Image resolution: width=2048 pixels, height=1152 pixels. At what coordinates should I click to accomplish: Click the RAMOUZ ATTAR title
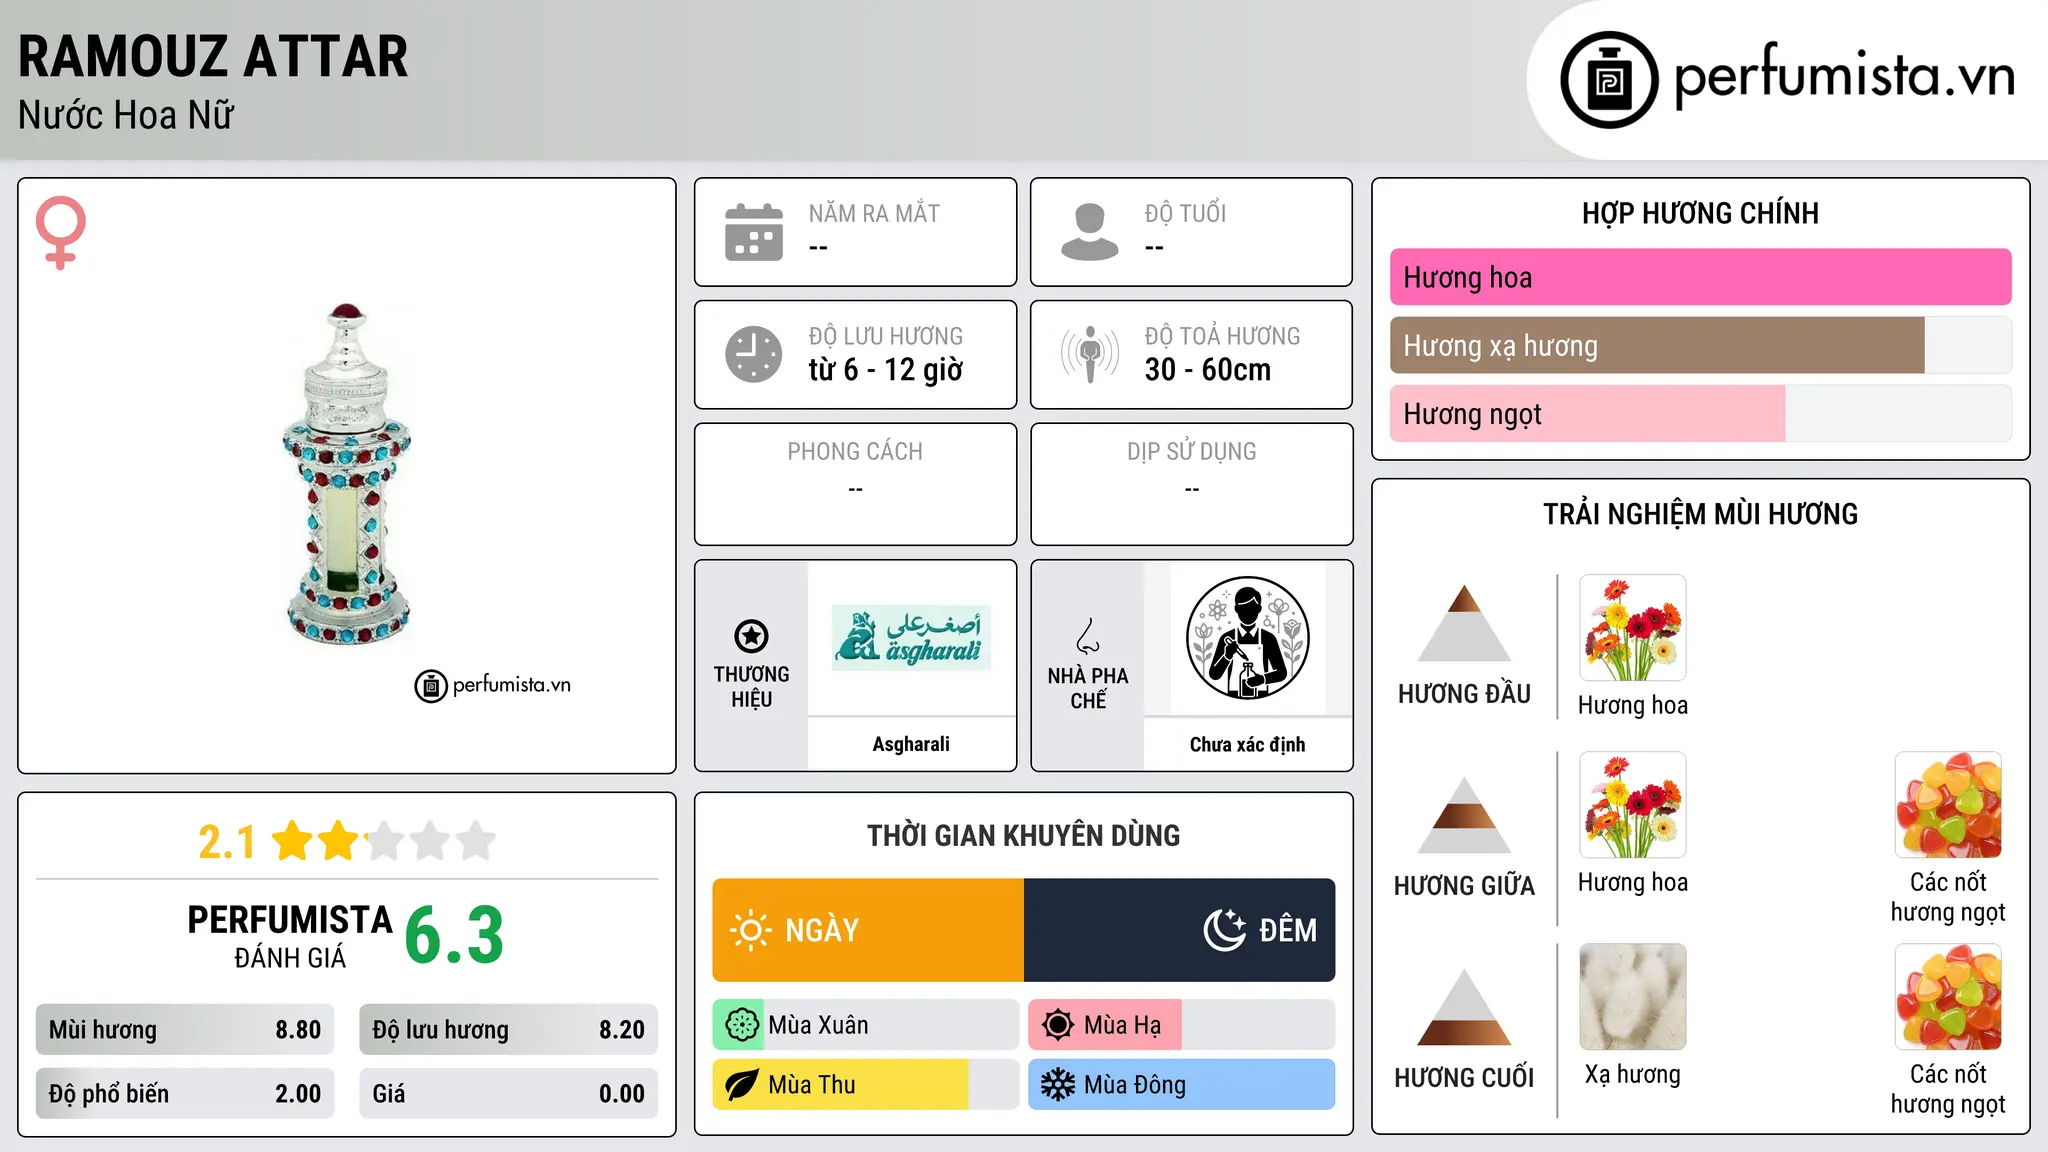(x=213, y=56)
